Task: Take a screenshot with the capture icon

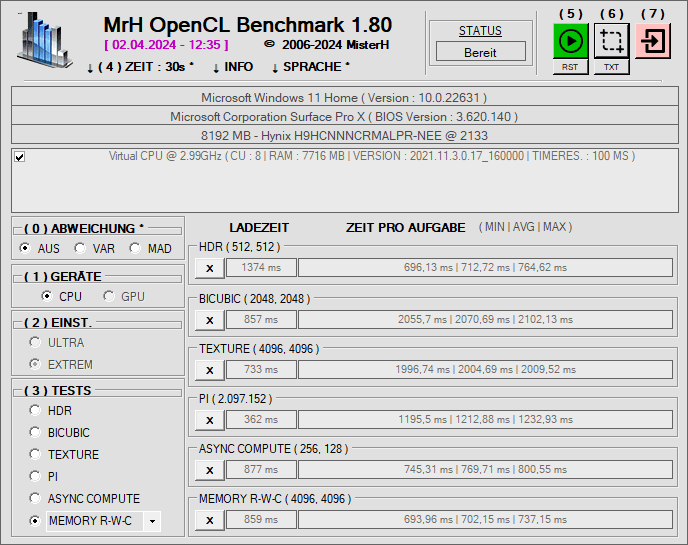Action: (612, 41)
